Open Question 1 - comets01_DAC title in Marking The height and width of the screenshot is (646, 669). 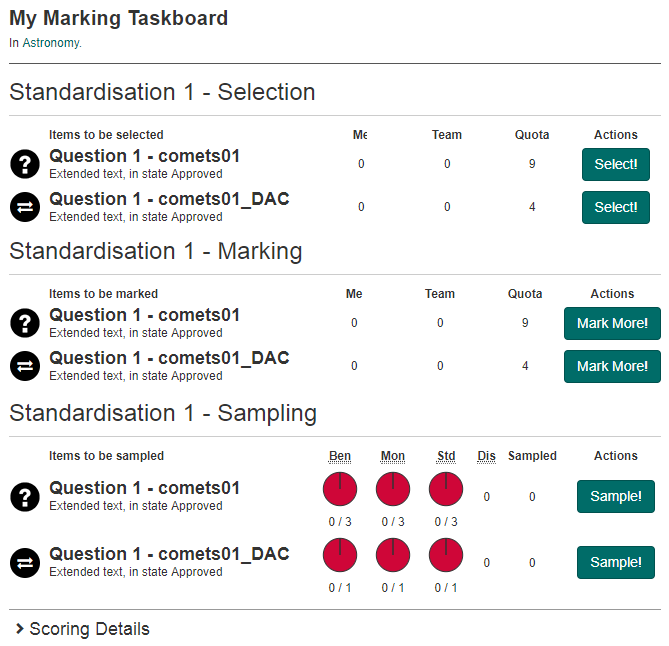pyautogui.click(x=169, y=358)
